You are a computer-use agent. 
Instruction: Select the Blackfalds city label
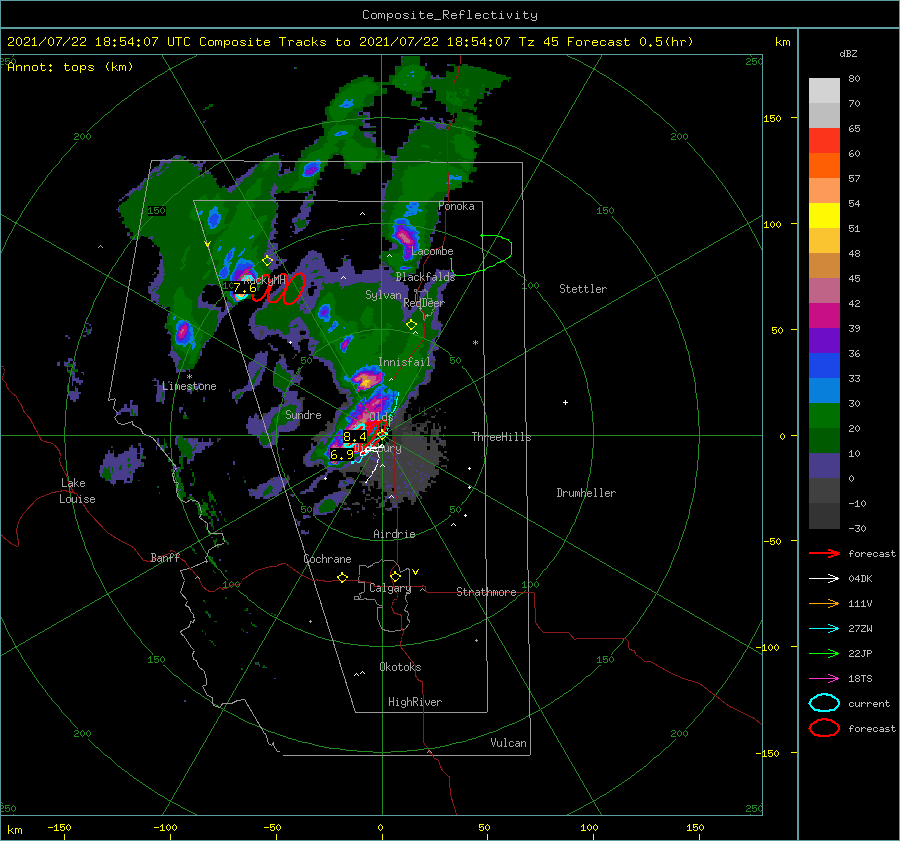tap(425, 277)
